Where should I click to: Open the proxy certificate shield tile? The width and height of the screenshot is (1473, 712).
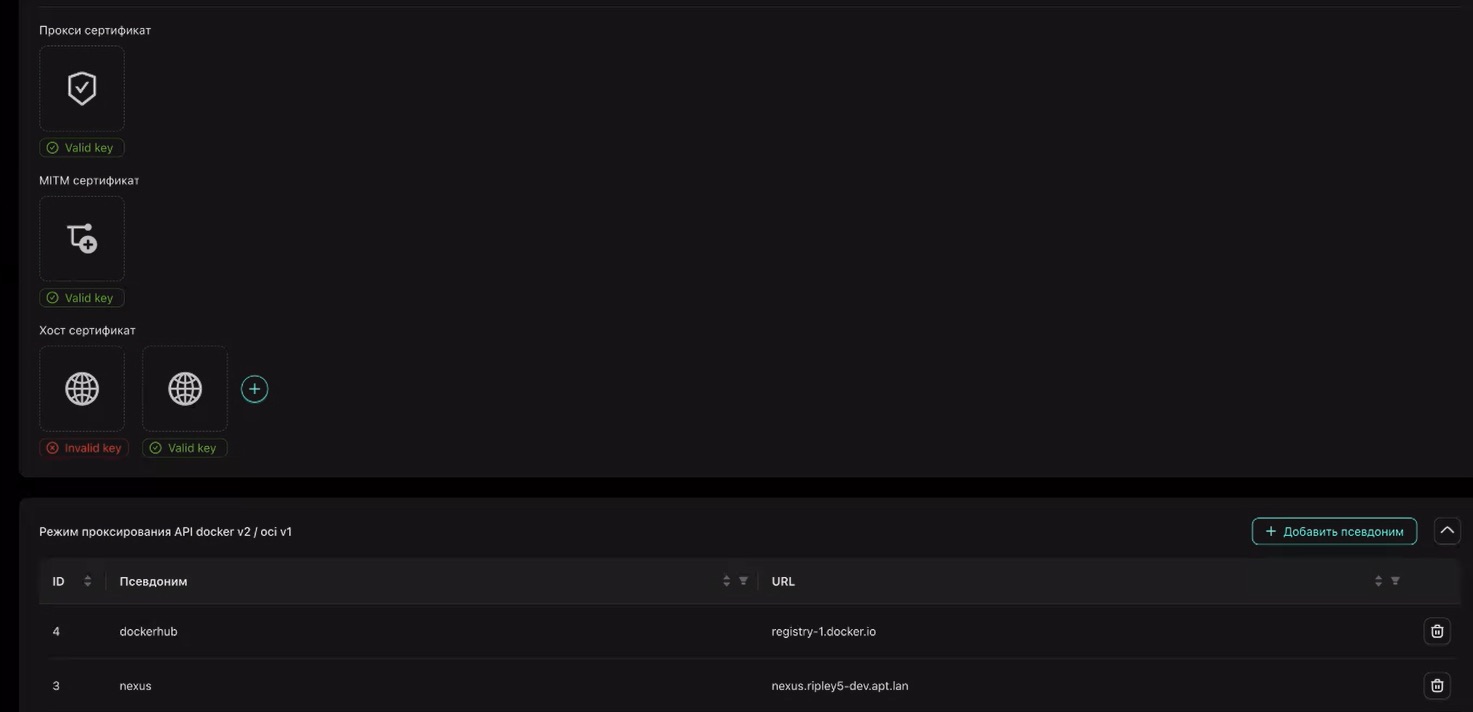(x=82, y=88)
